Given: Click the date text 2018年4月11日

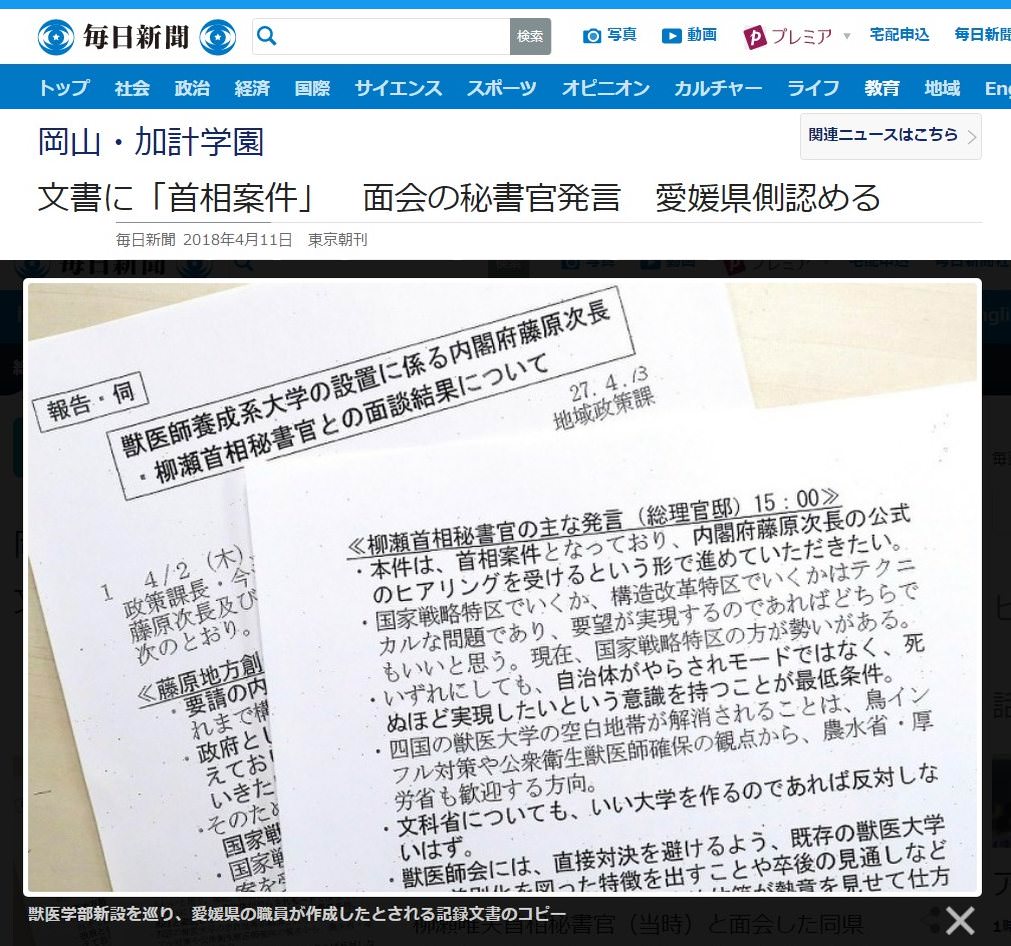Looking at the screenshot, I should tap(237, 240).
